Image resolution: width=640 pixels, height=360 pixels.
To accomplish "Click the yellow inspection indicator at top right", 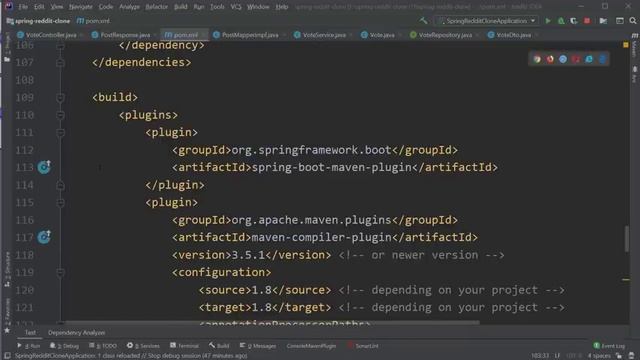I will tap(626, 44).
